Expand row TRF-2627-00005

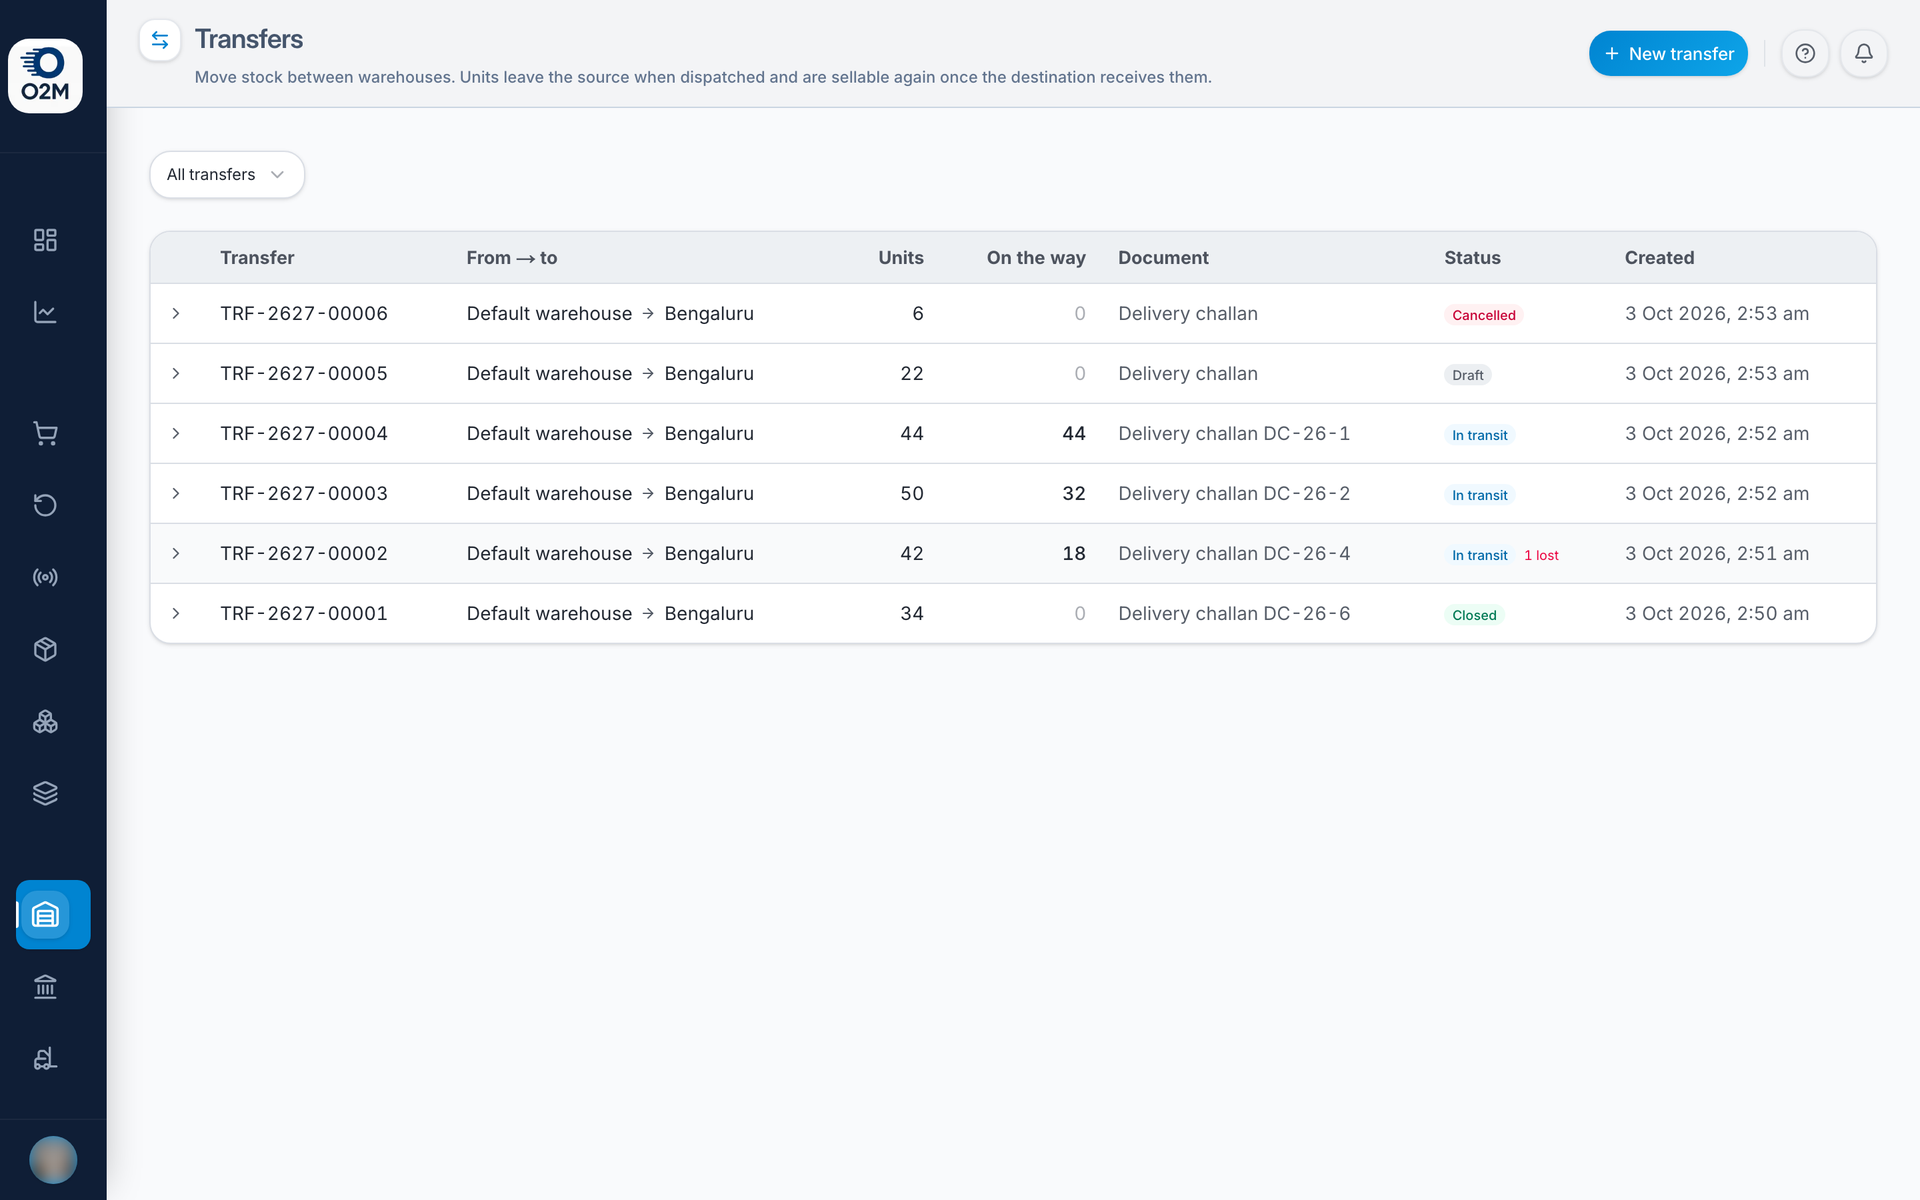[x=176, y=373]
